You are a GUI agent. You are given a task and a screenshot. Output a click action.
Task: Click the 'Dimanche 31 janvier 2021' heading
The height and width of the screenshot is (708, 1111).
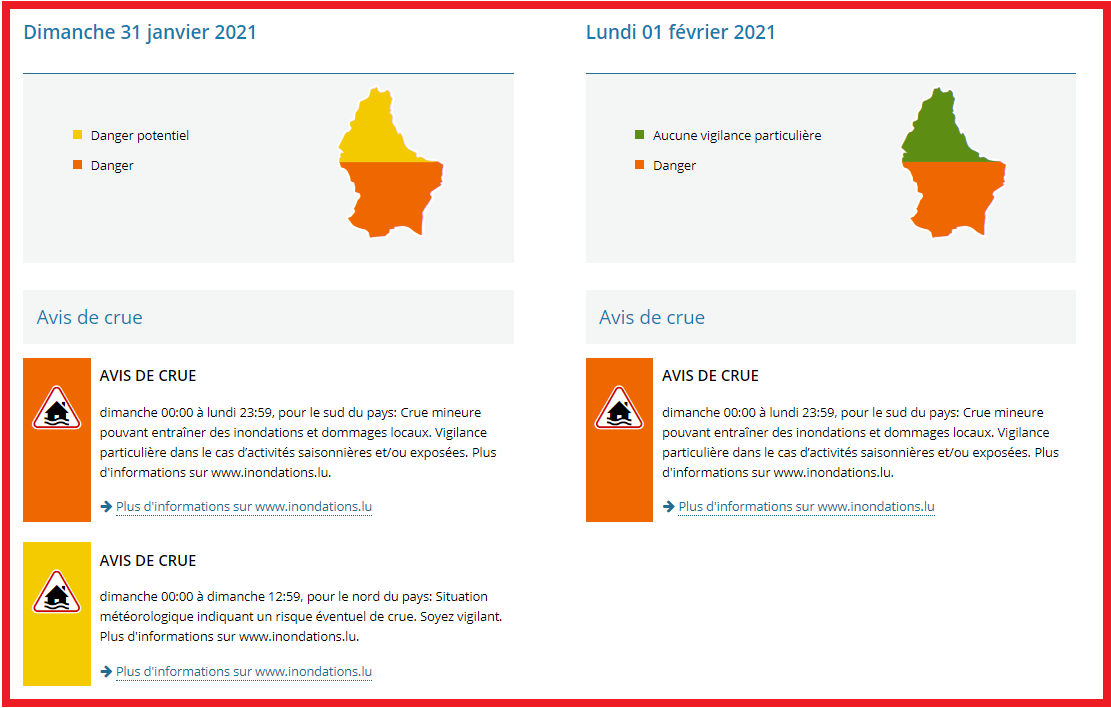pyautogui.click(x=140, y=32)
